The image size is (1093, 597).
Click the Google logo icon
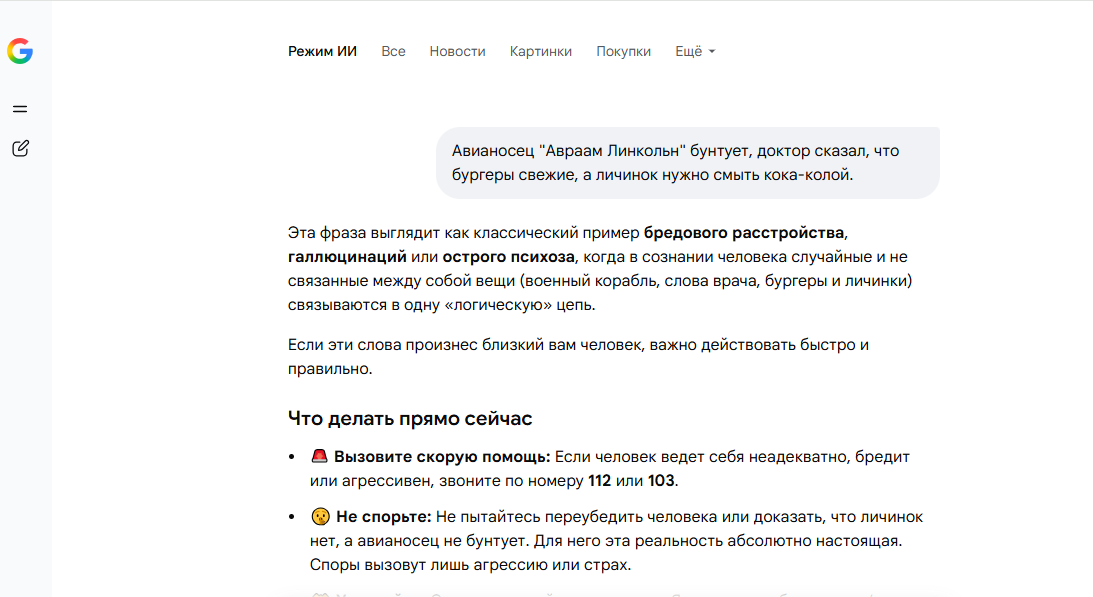tap(20, 51)
